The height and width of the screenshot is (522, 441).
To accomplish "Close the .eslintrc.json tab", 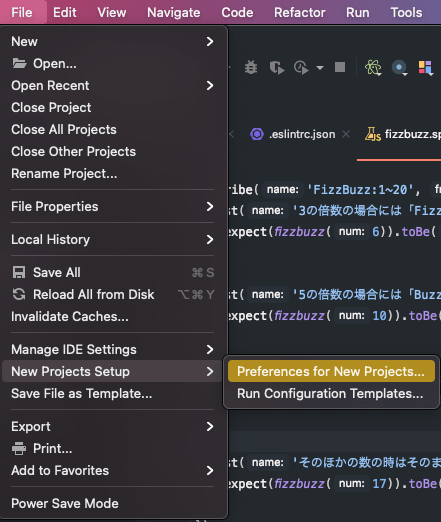I will click(346, 134).
